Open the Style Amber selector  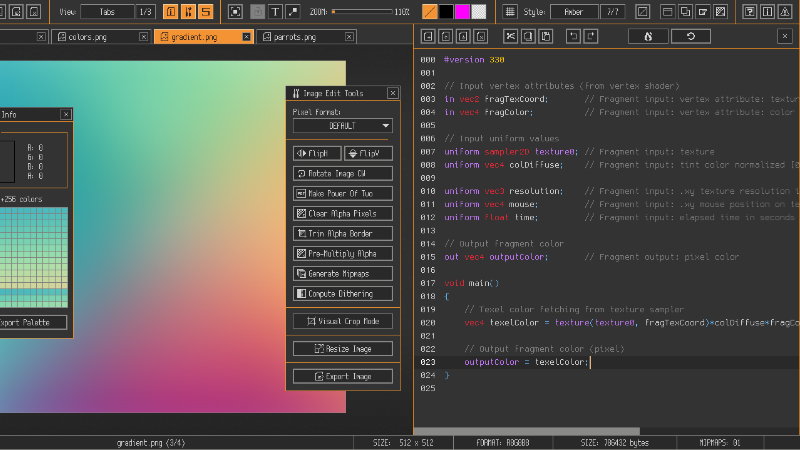574,12
